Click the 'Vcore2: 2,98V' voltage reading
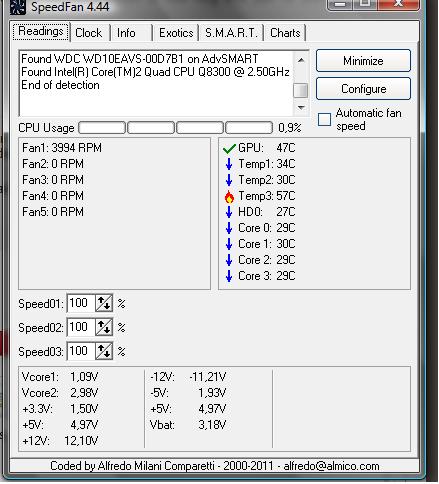This screenshot has width=439, height=484. [60, 393]
